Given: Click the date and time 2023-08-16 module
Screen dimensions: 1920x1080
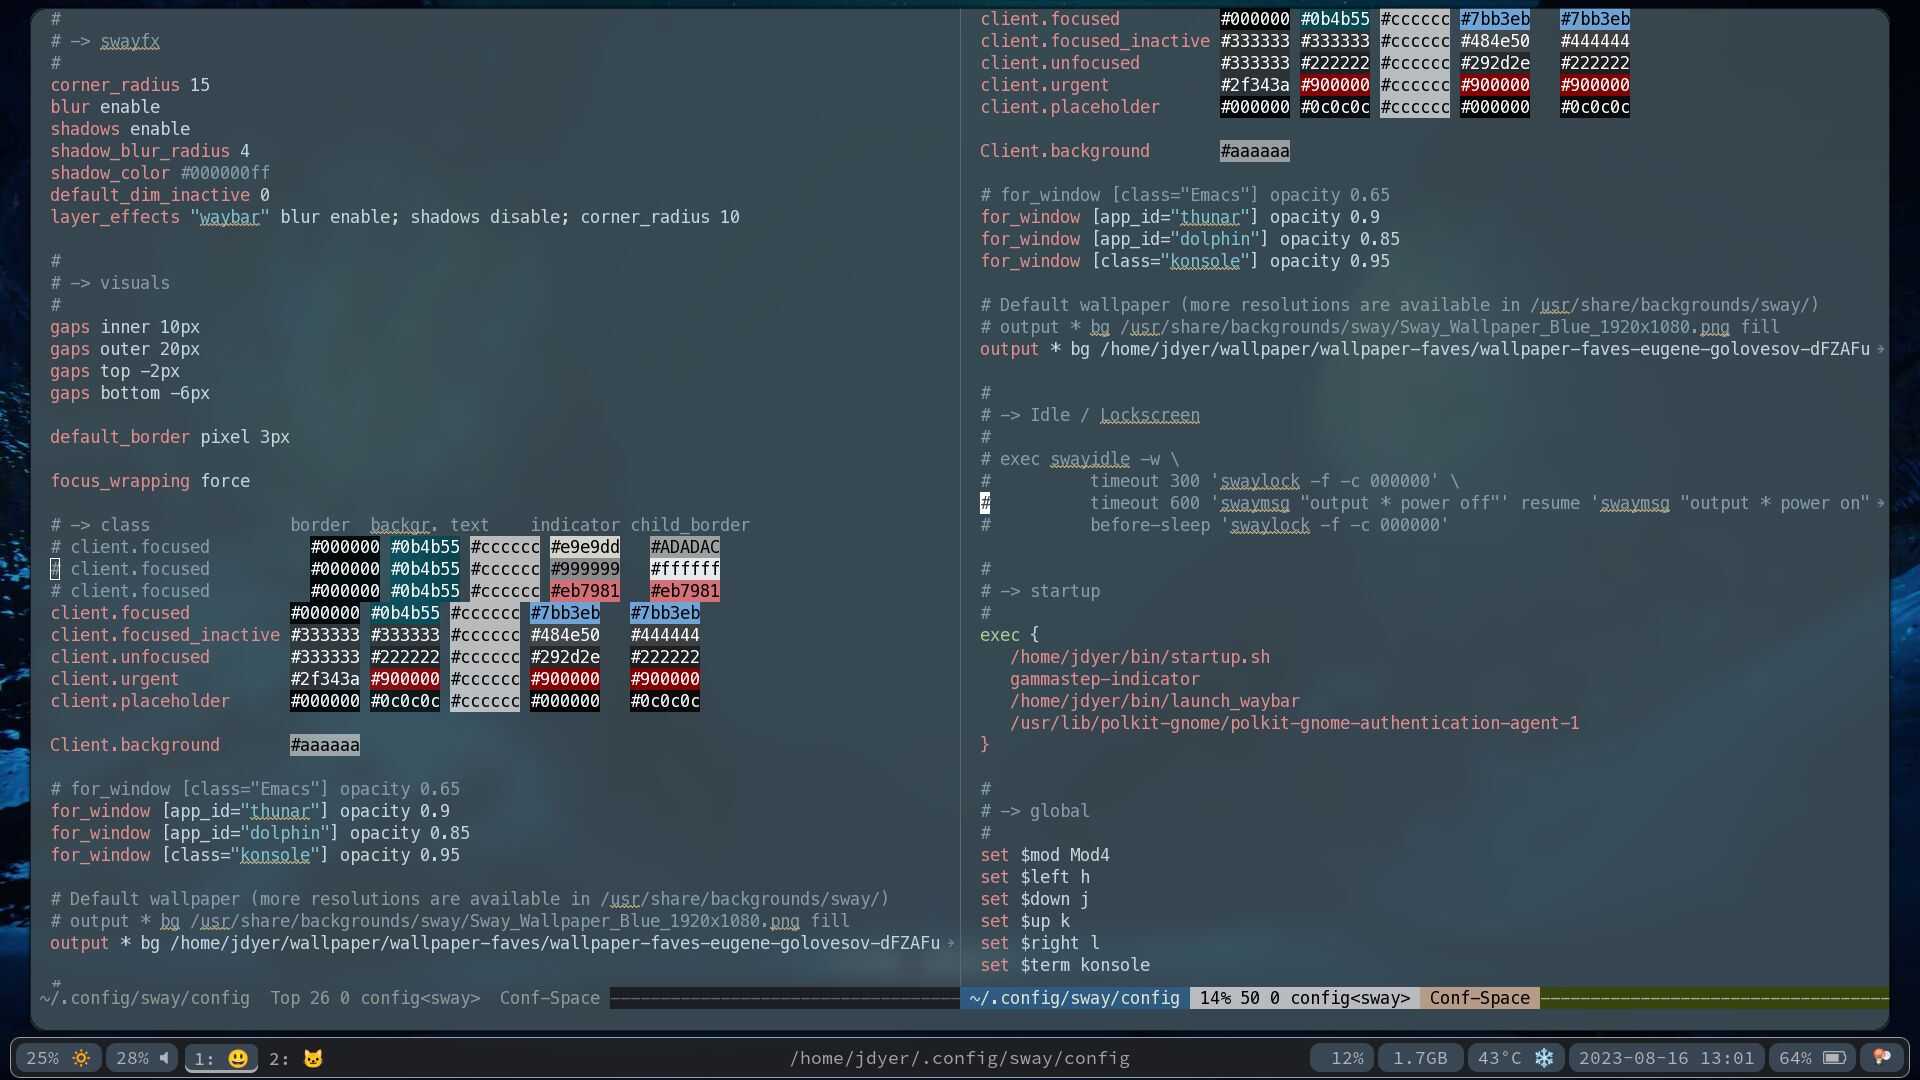Looking at the screenshot, I should 1666,1058.
